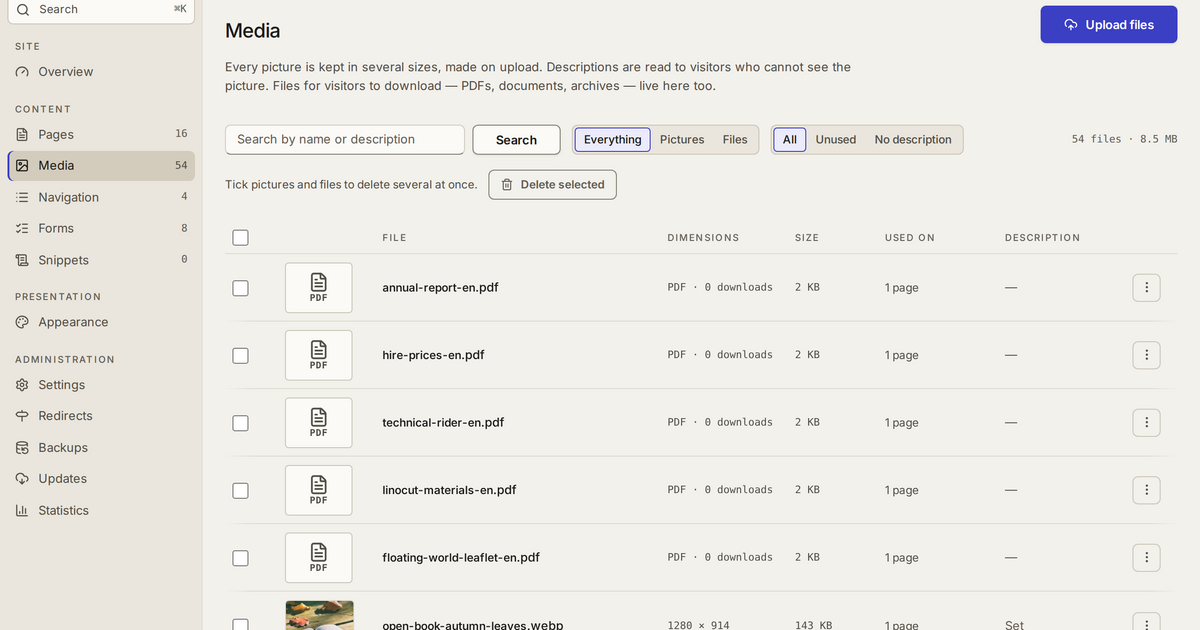This screenshot has width=1200, height=630.
Task: Open actions menu for hire-prices-en.pdf
Action: coord(1146,355)
